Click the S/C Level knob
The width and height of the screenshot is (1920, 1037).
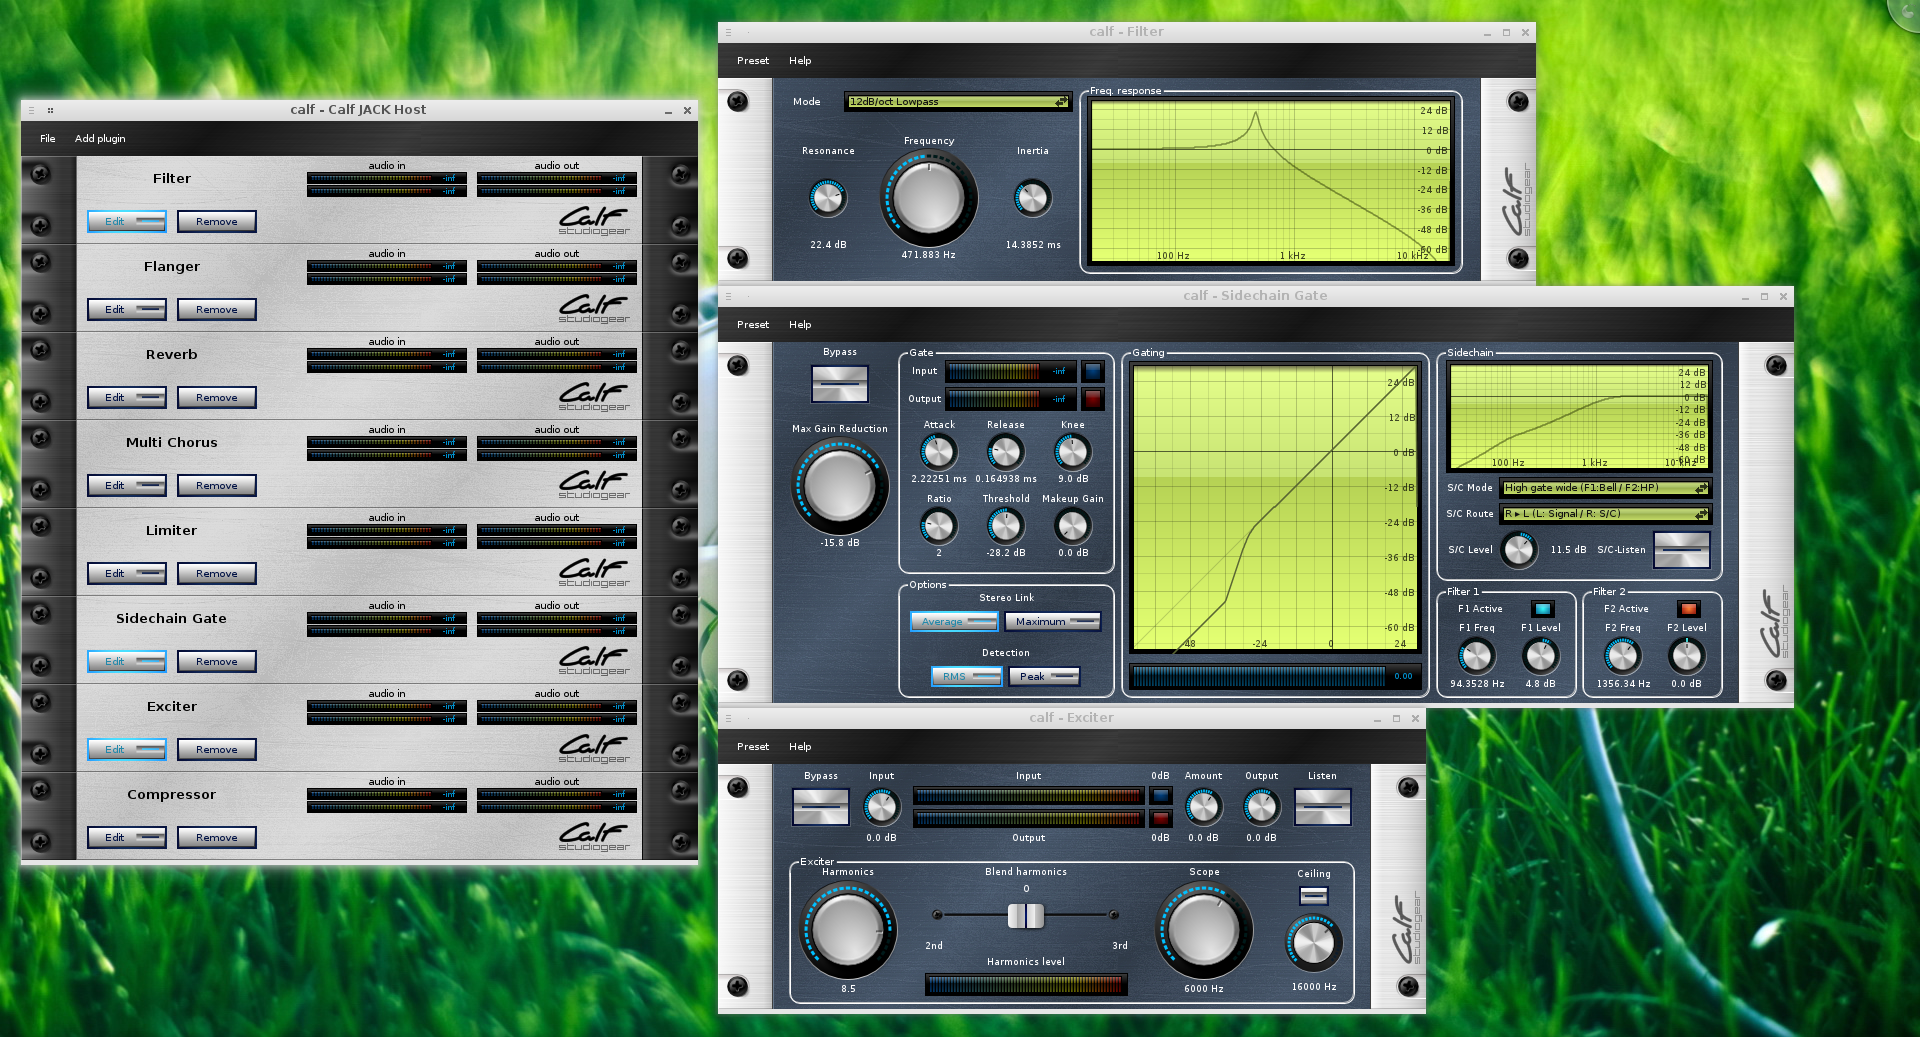(1519, 550)
